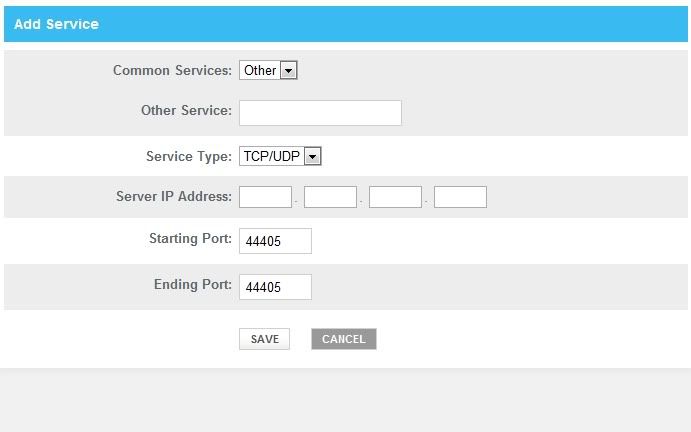Expand the Service Type dropdown arrow
The width and height of the screenshot is (691, 432).
[312, 156]
